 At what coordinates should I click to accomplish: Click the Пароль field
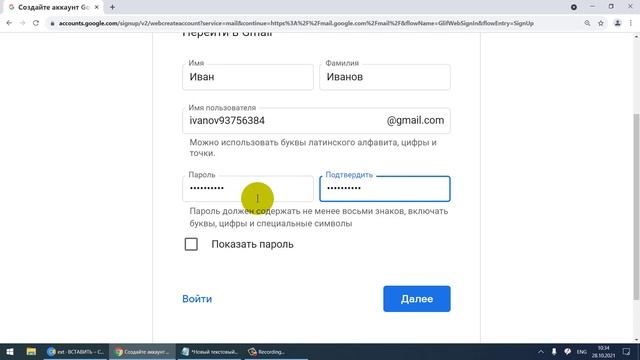coord(248,189)
